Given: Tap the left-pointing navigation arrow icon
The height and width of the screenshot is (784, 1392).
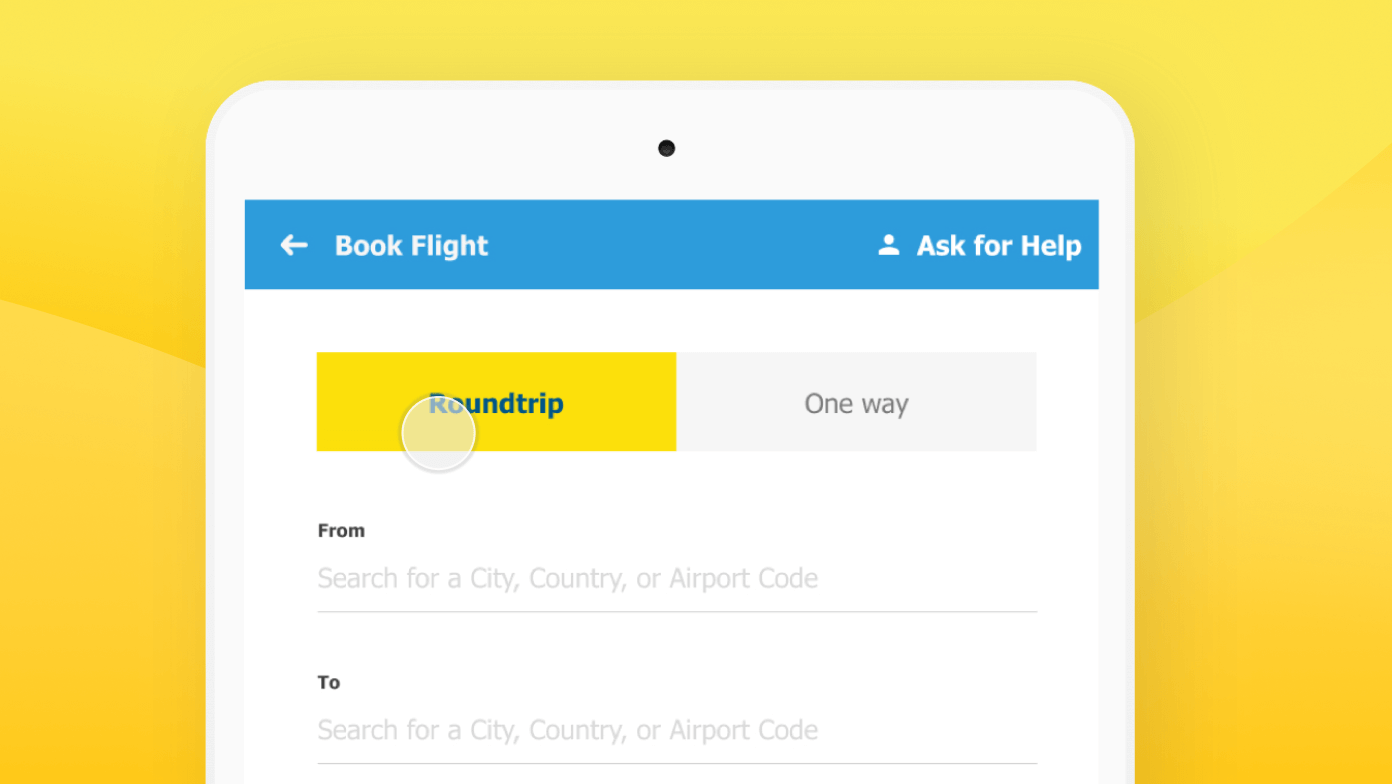Looking at the screenshot, I should 292,244.
